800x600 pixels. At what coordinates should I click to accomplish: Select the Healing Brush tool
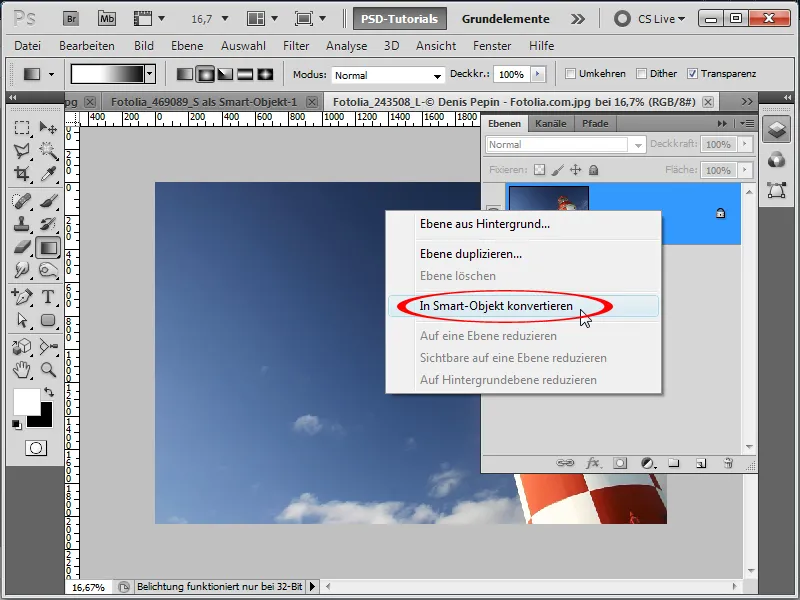coord(21,201)
